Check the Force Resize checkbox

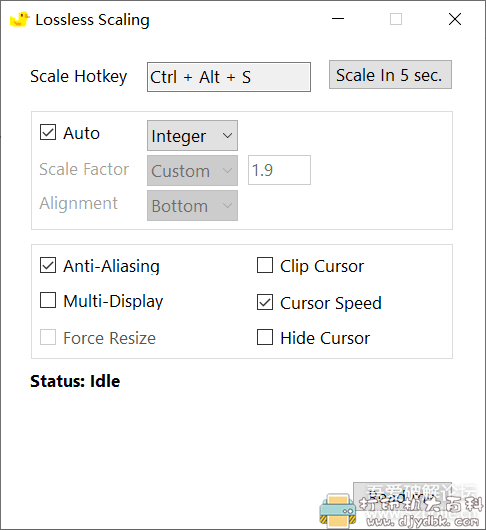[48, 337]
